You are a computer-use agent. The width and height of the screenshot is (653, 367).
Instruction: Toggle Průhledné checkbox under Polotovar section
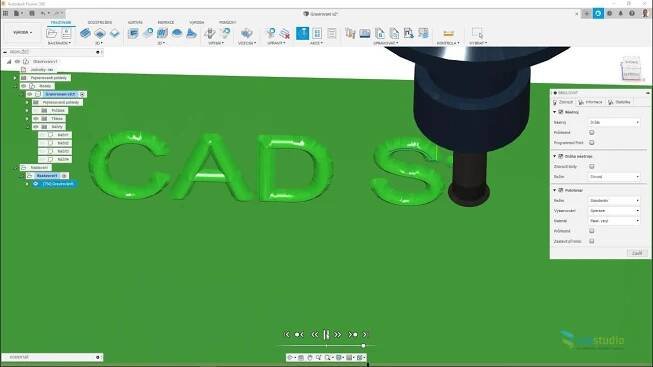click(x=591, y=231)
